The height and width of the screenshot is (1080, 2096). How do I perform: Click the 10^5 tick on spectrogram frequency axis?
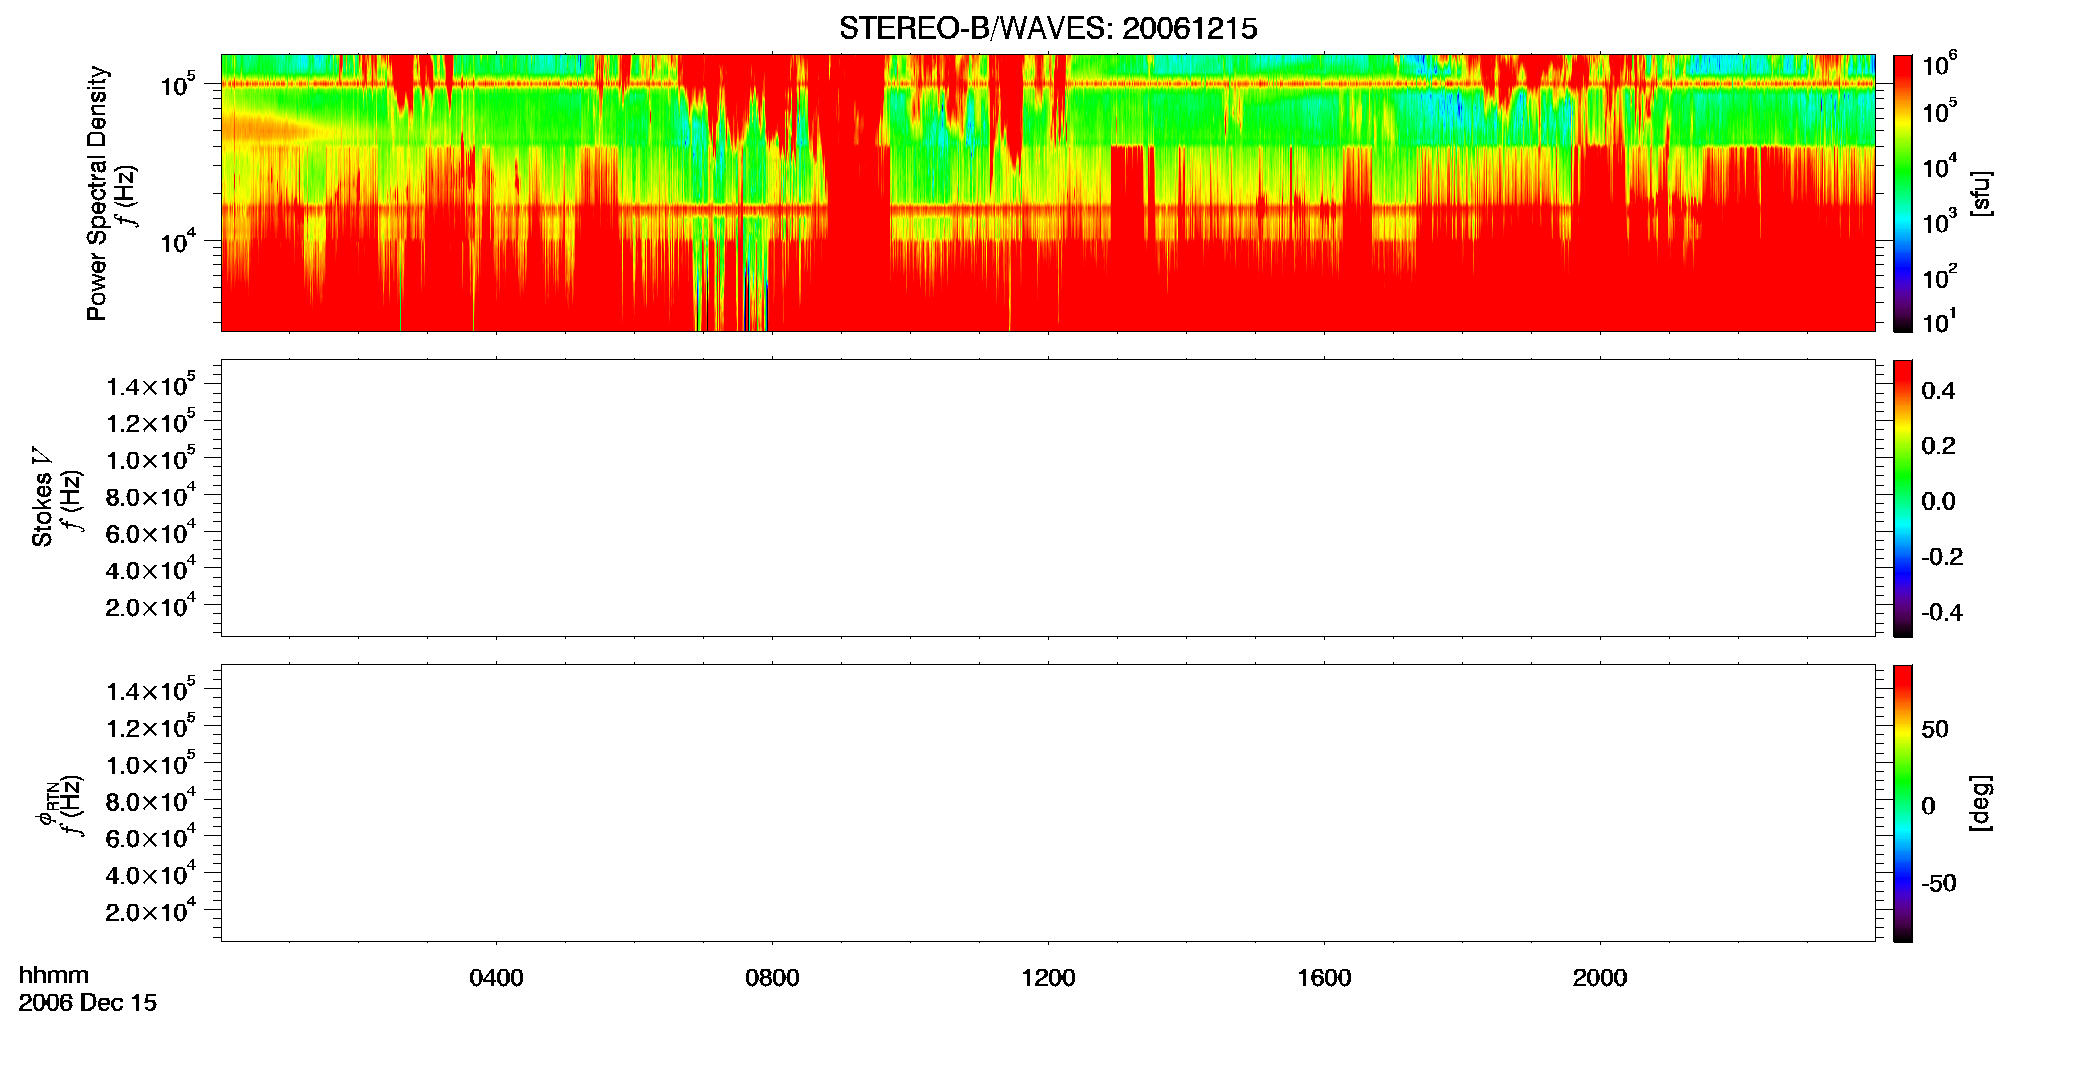[x=178, y=84]
